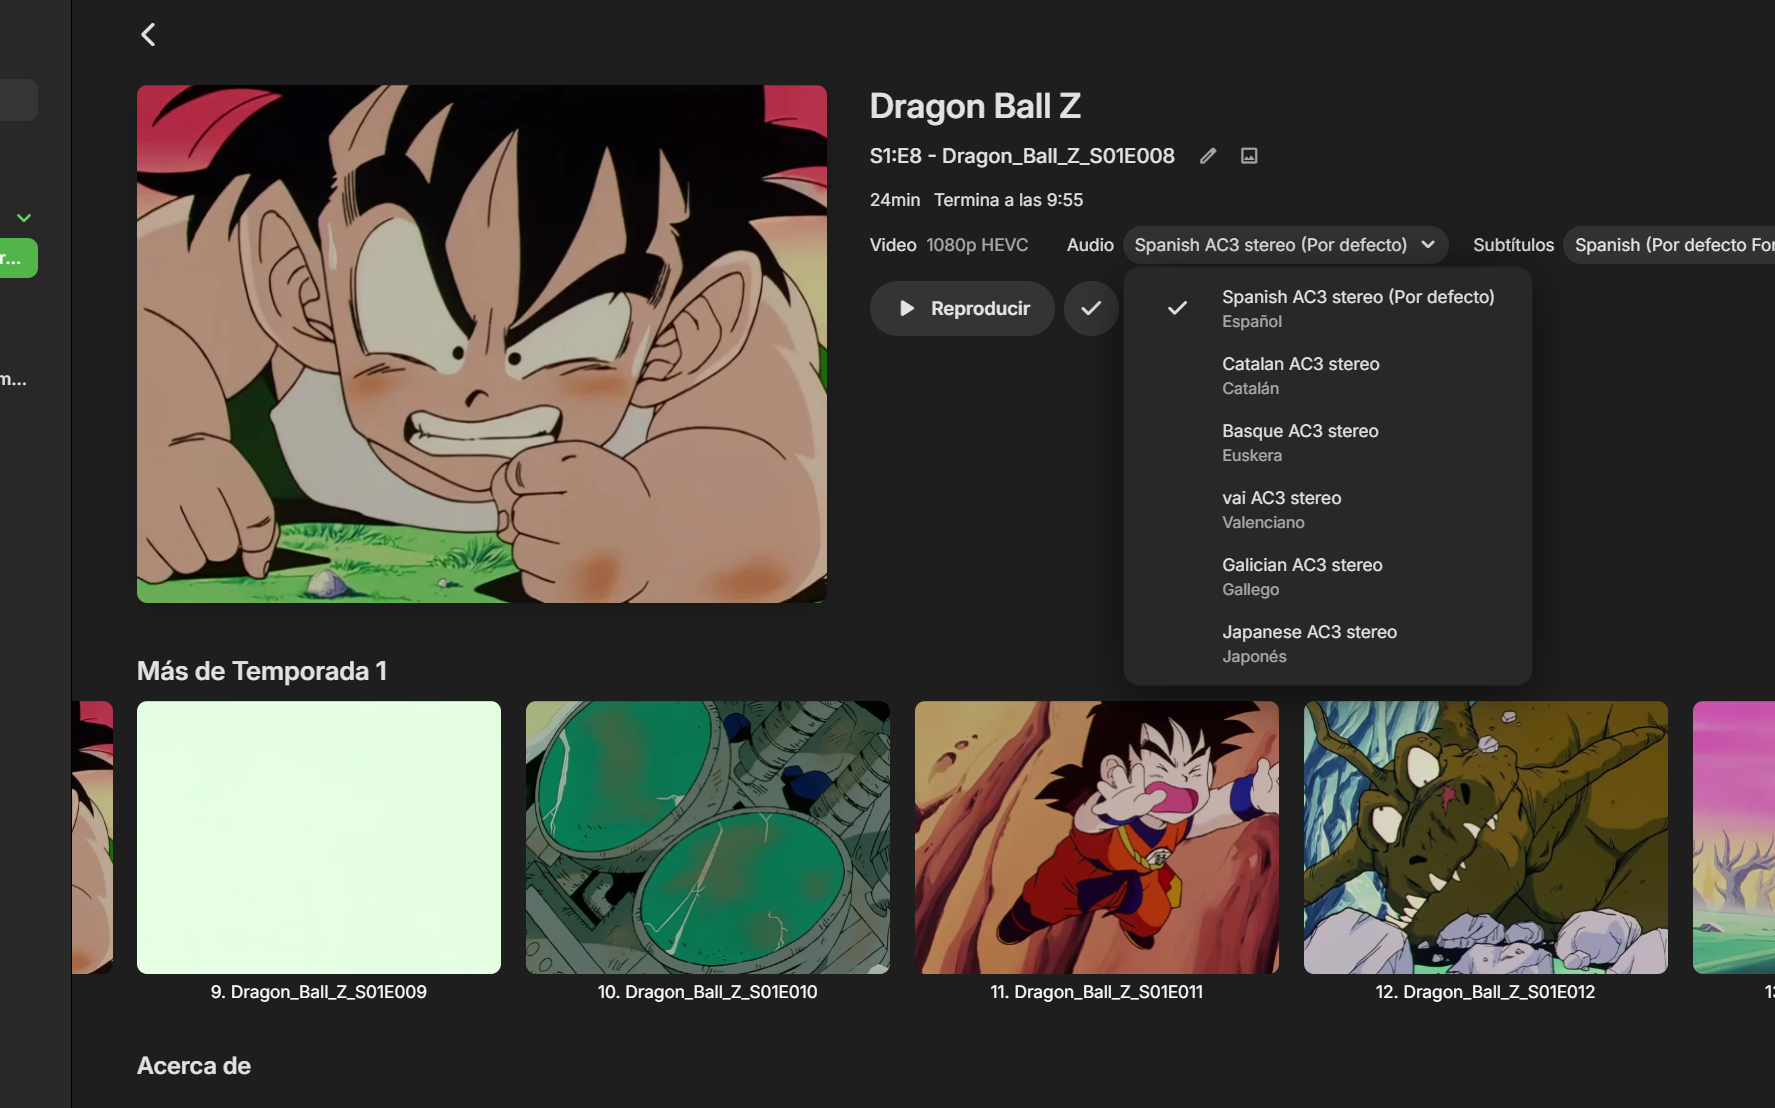This screenshot has width=1775, height=1108.
Task: Pick the vai AC3 stereo Valenciano track
Action: tap(1328, 509)
